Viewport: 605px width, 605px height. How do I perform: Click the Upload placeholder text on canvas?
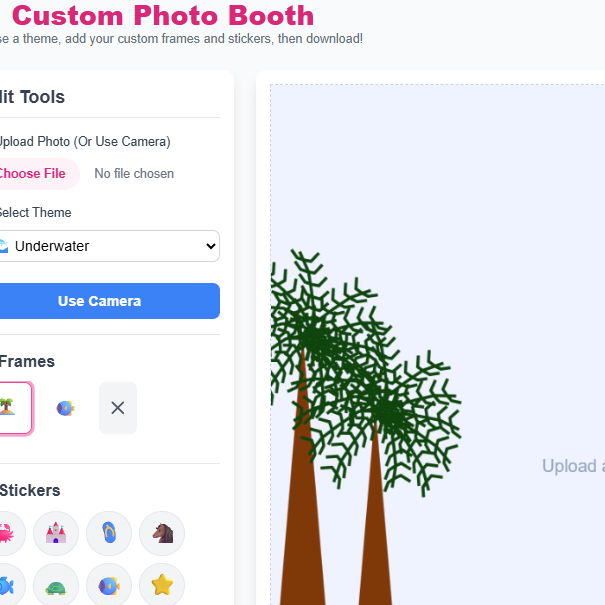point(573,466)
